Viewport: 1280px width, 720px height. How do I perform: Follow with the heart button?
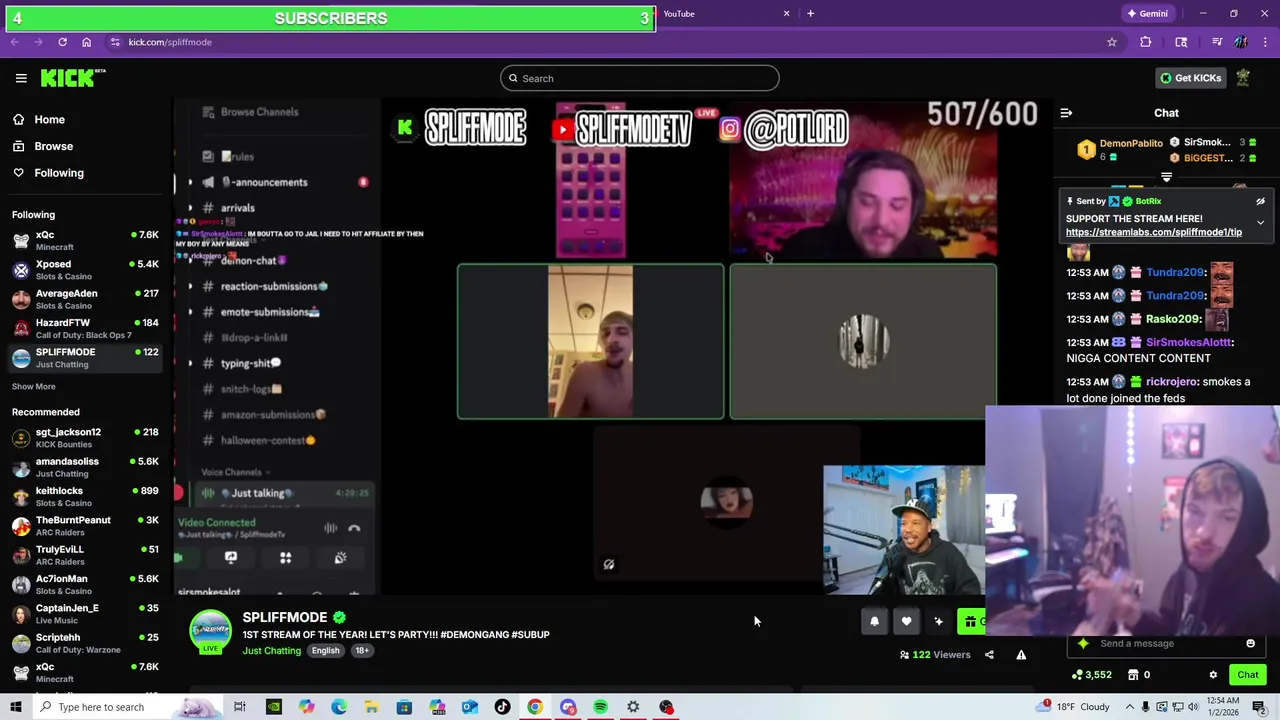906,622
